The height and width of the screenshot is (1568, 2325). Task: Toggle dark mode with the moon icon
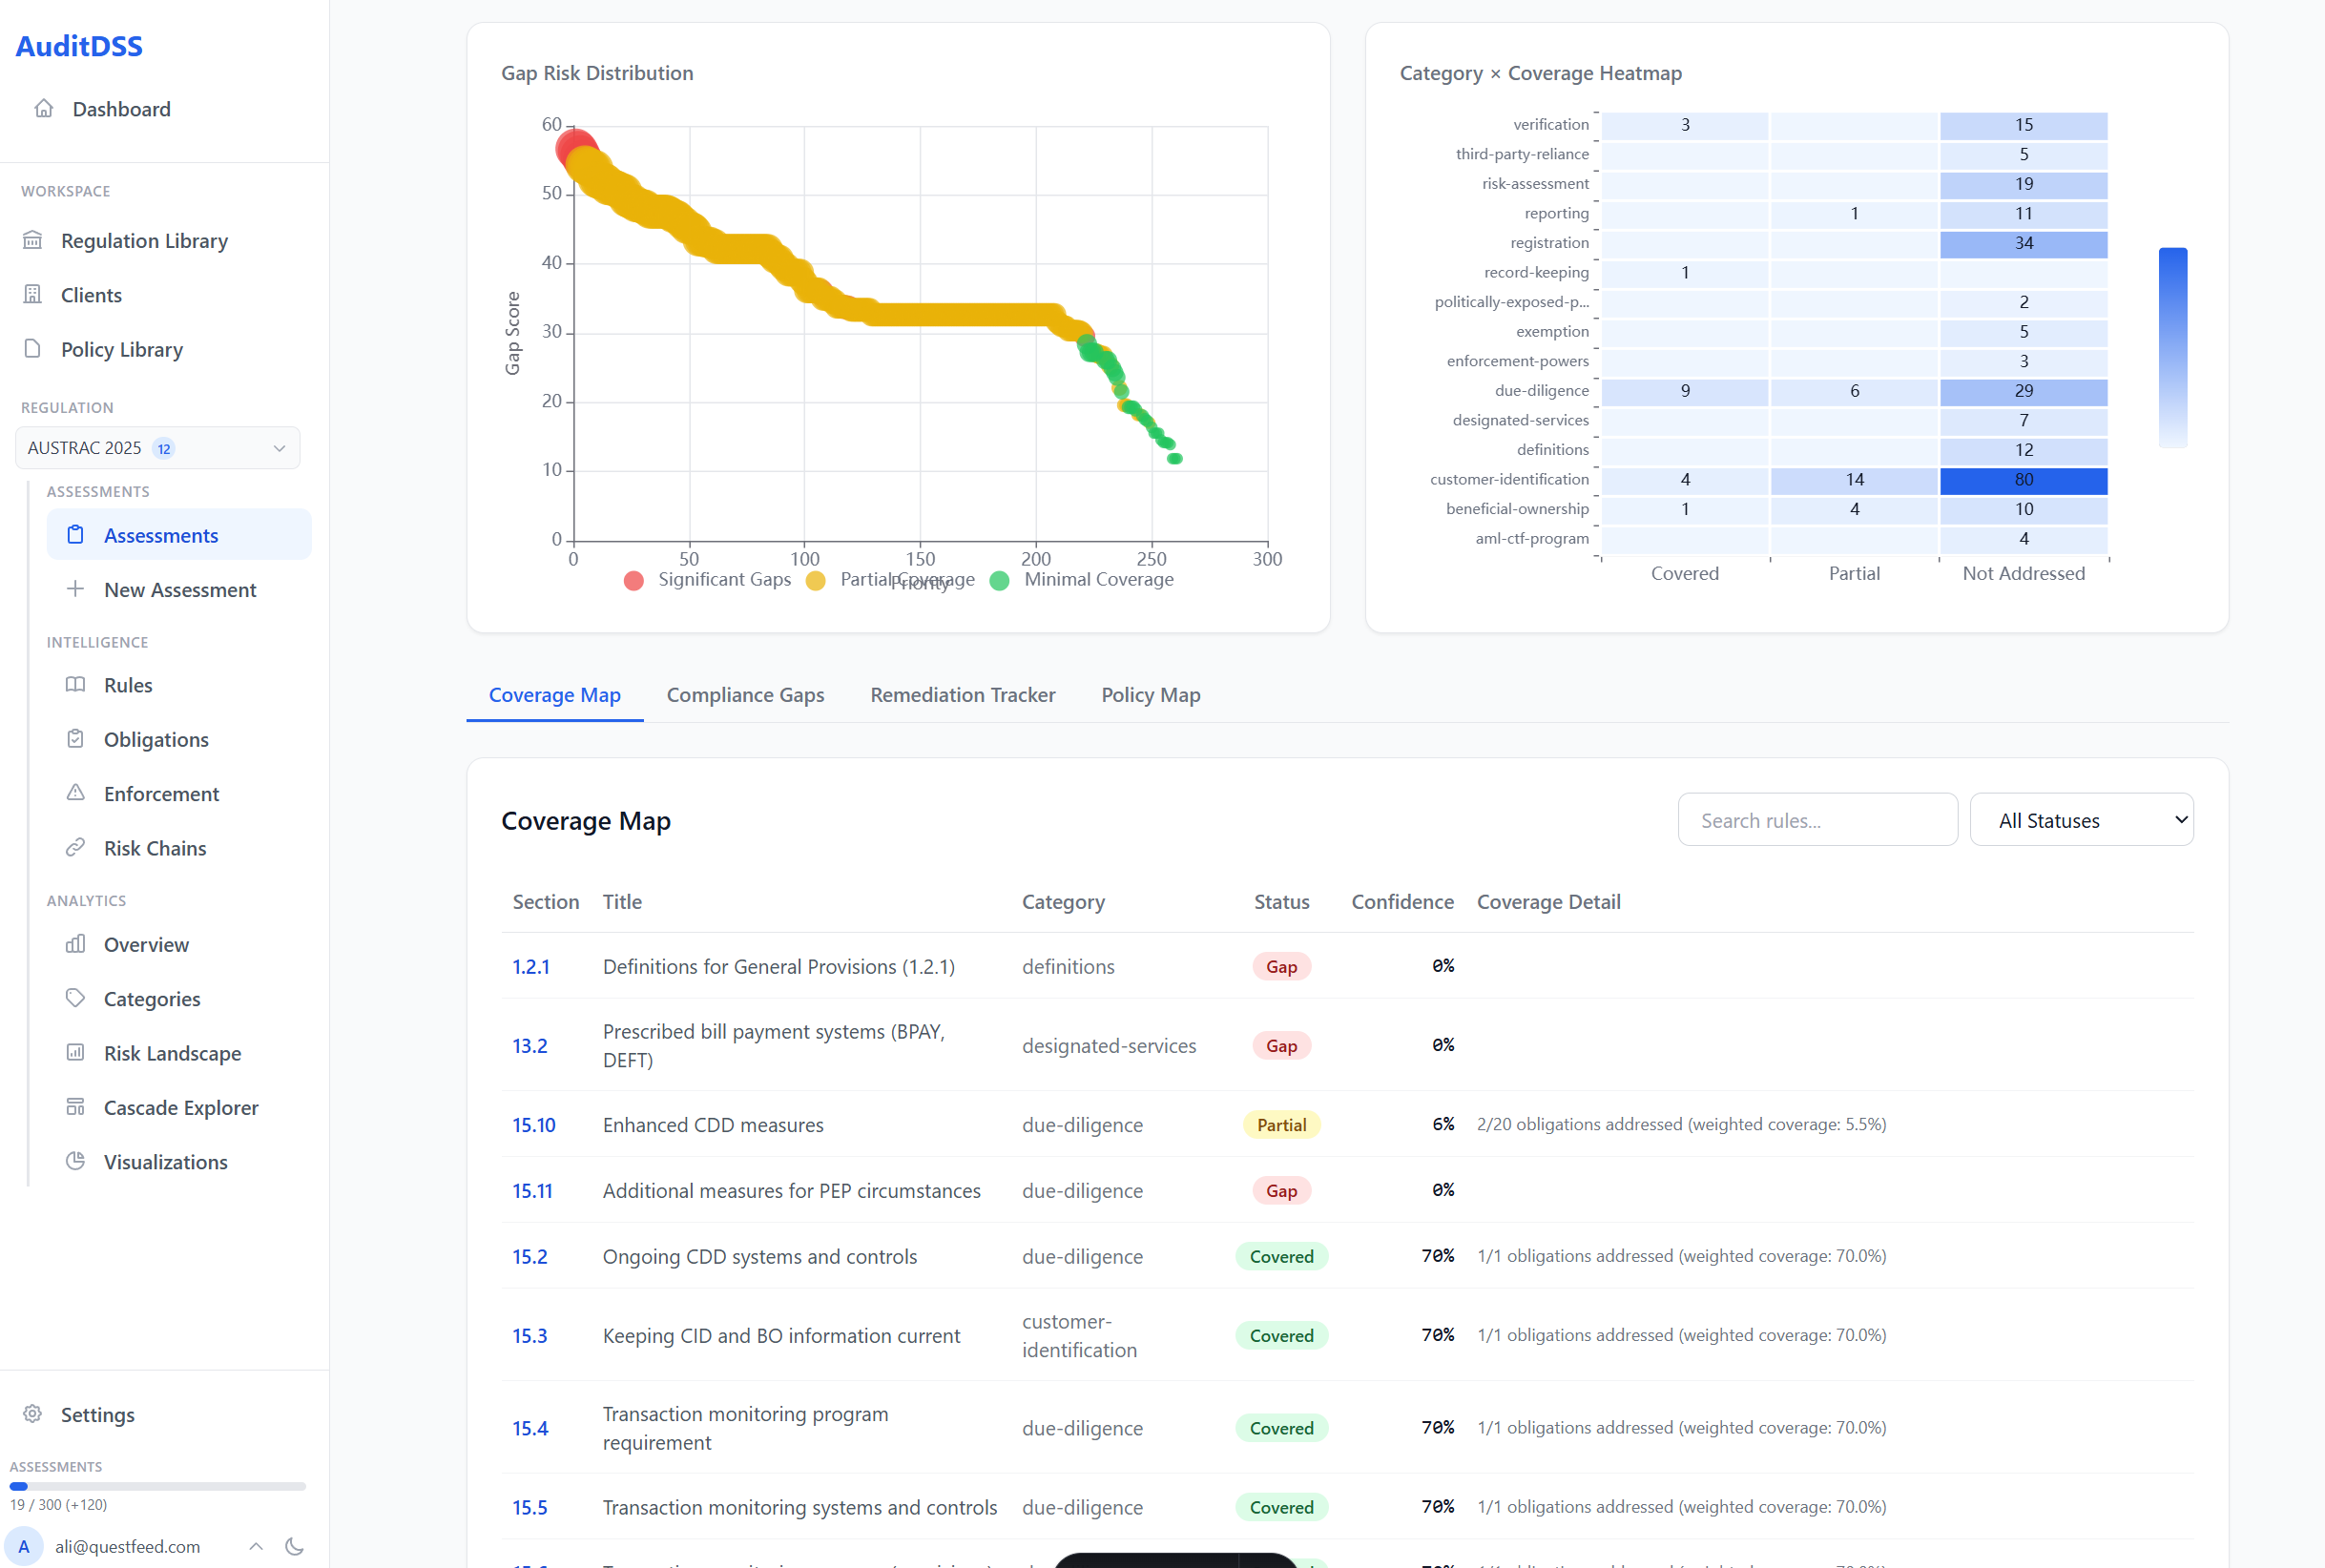click(295, 1546)
